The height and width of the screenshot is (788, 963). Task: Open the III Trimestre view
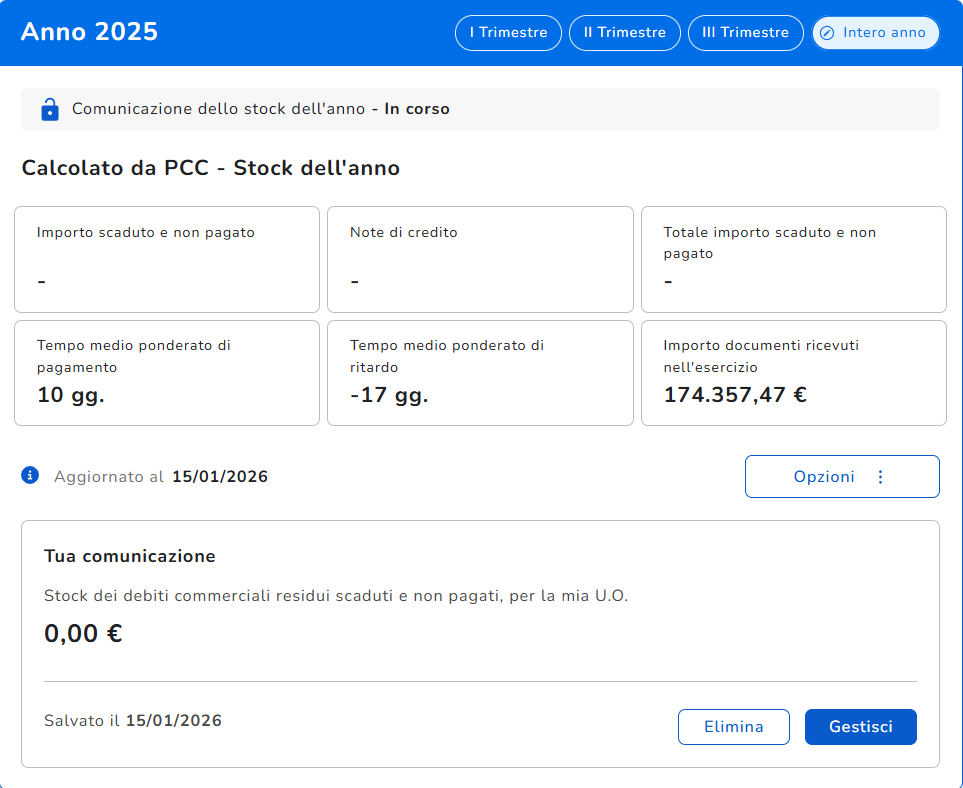[x=745, y=33]
